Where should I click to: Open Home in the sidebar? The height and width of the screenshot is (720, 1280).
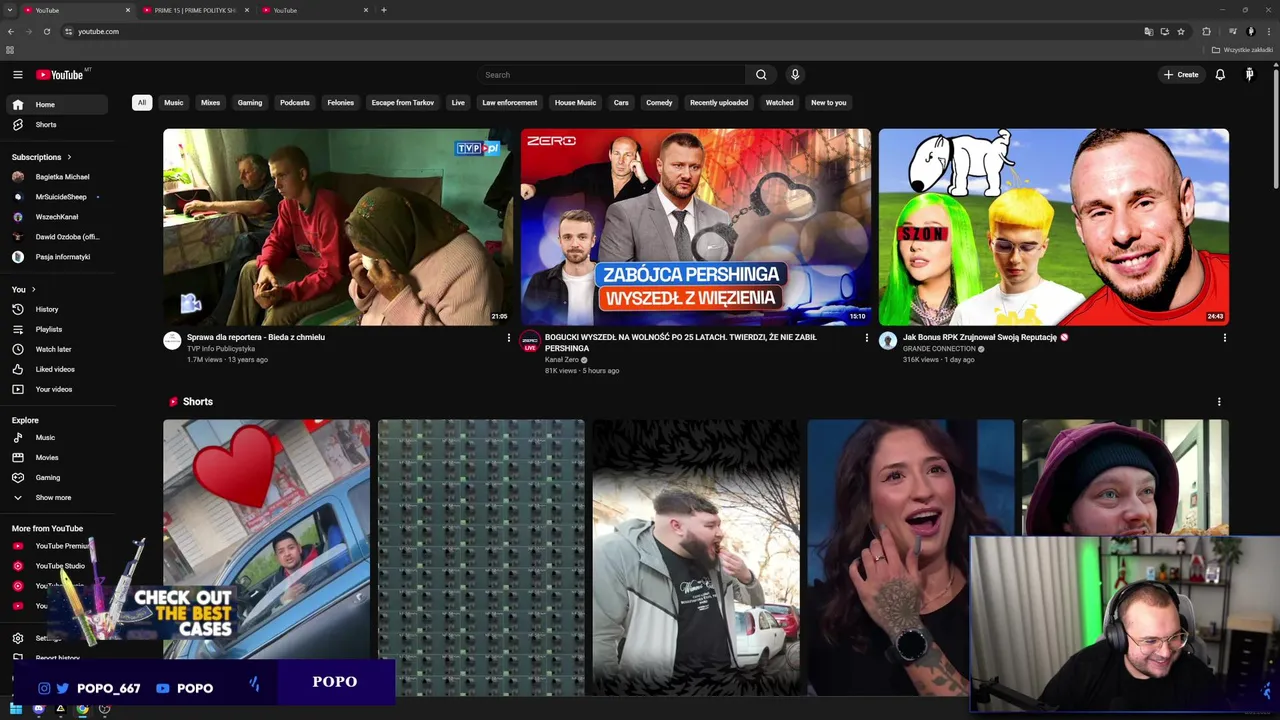coord(57,105)
